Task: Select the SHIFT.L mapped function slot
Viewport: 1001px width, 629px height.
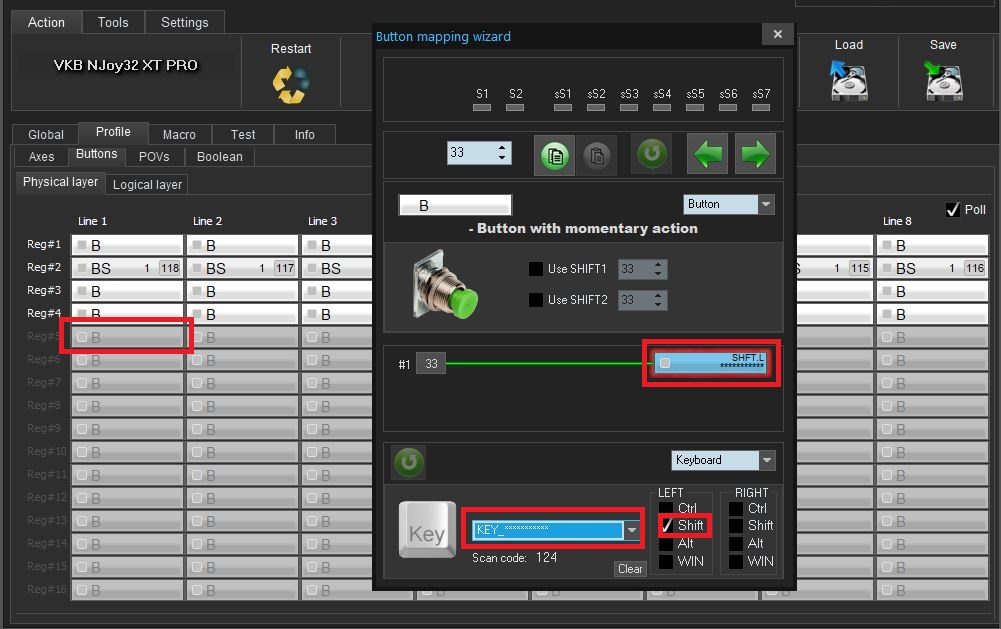Action: (711, 363)
